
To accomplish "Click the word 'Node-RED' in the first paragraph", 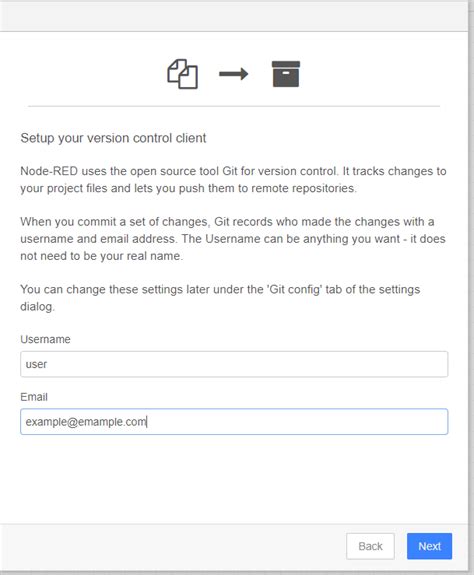I will (x=49, y=171).
